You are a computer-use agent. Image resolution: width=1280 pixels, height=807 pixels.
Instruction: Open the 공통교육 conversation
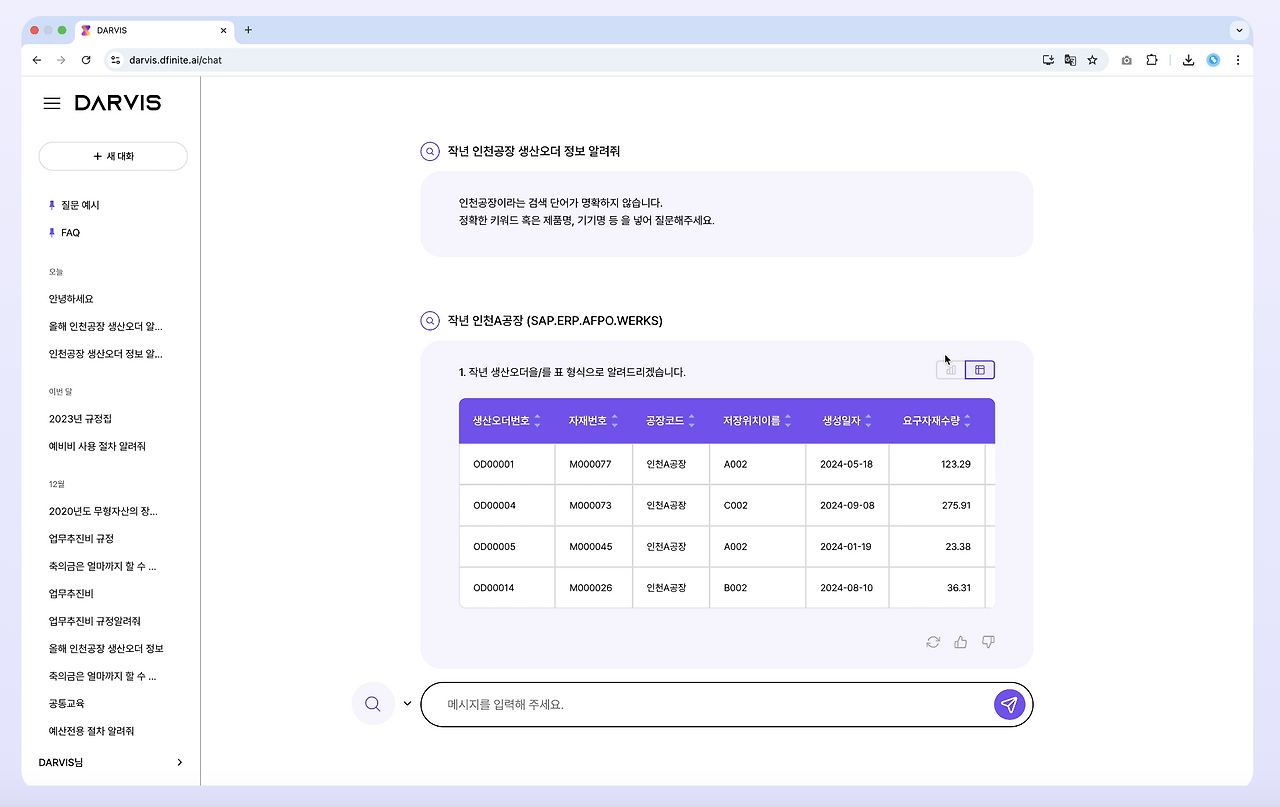66,704
